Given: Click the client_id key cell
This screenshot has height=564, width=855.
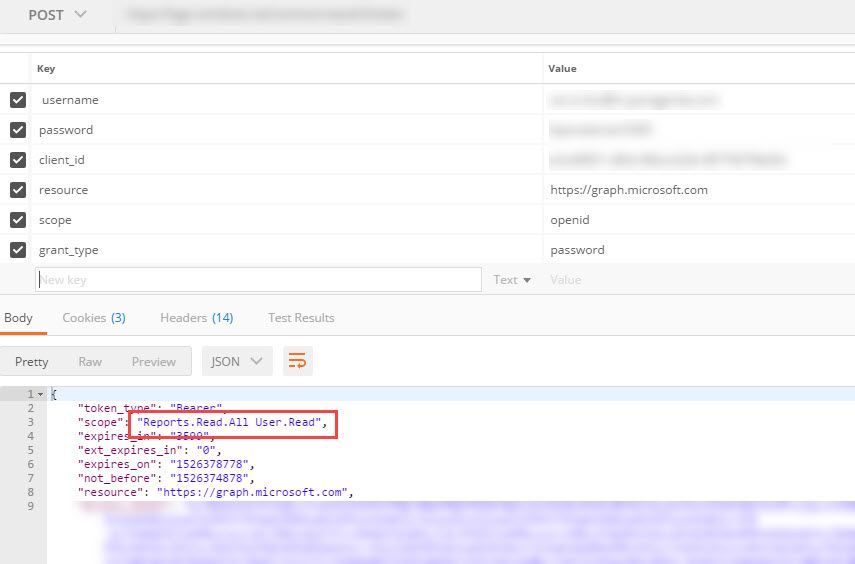Looking at the screenshot, I should pyautogui.click(x=287, y=160).
